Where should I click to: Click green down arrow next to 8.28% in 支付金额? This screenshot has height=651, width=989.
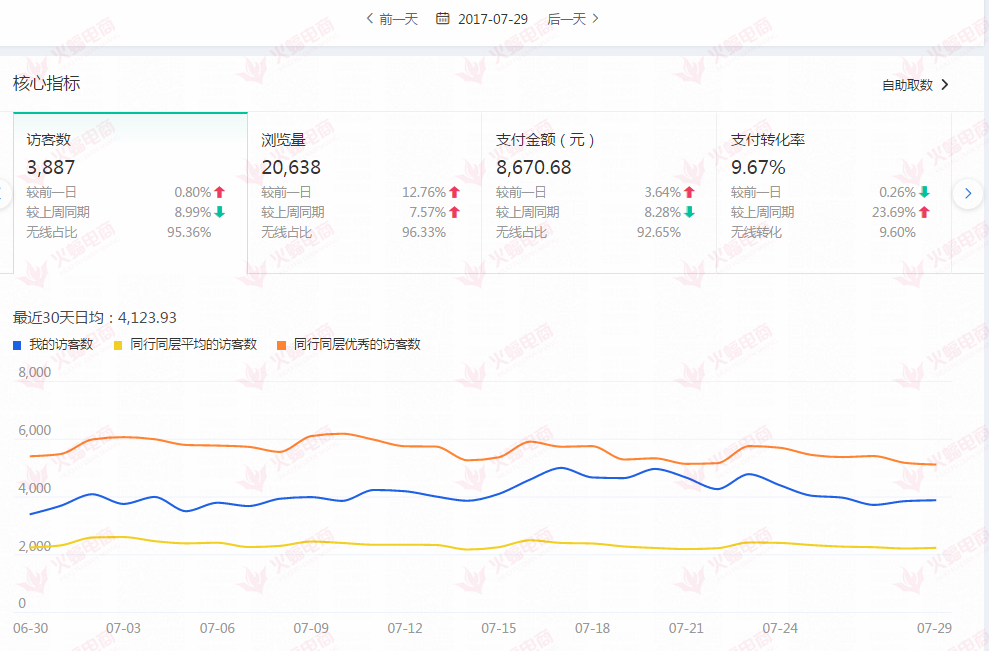(689, 212)
